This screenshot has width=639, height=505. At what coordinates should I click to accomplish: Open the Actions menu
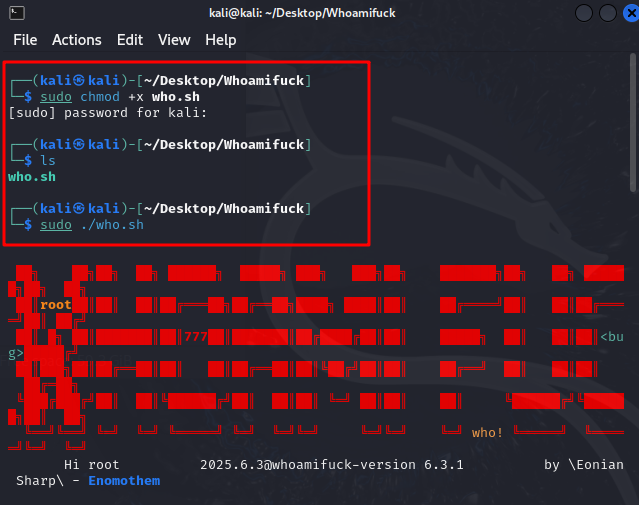pyautogui.click(x=77, y=40)
